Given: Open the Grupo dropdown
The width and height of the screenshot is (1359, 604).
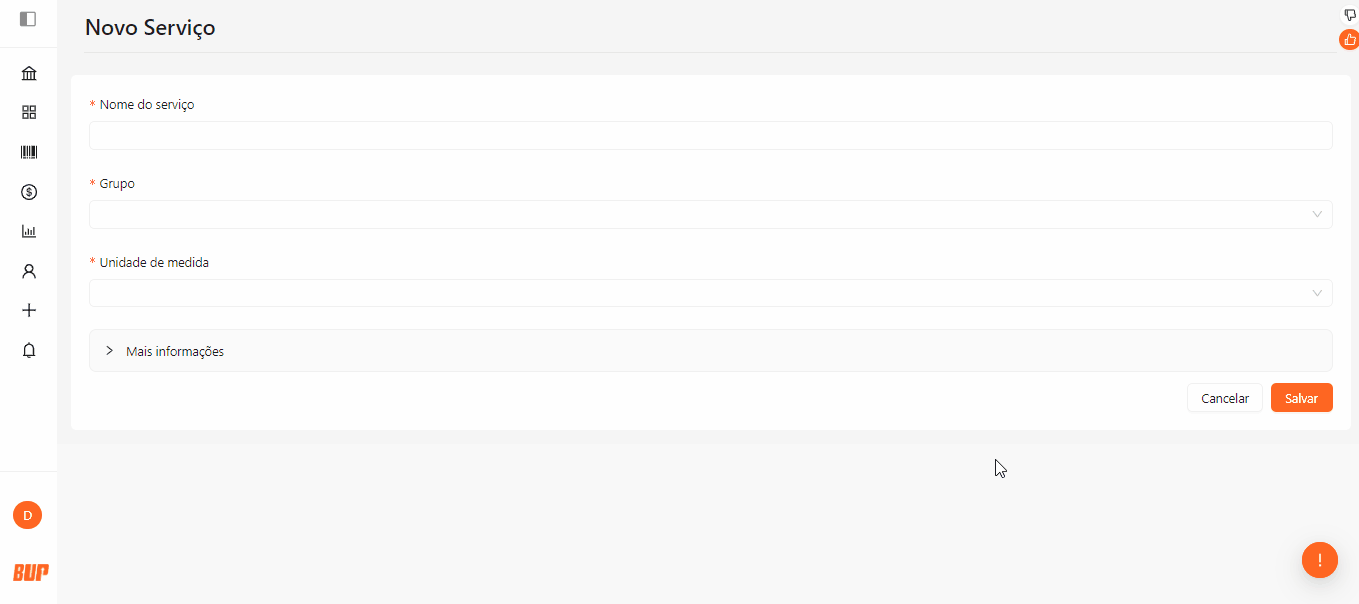Looking at the screenshot, I should (x=711, y=214).
